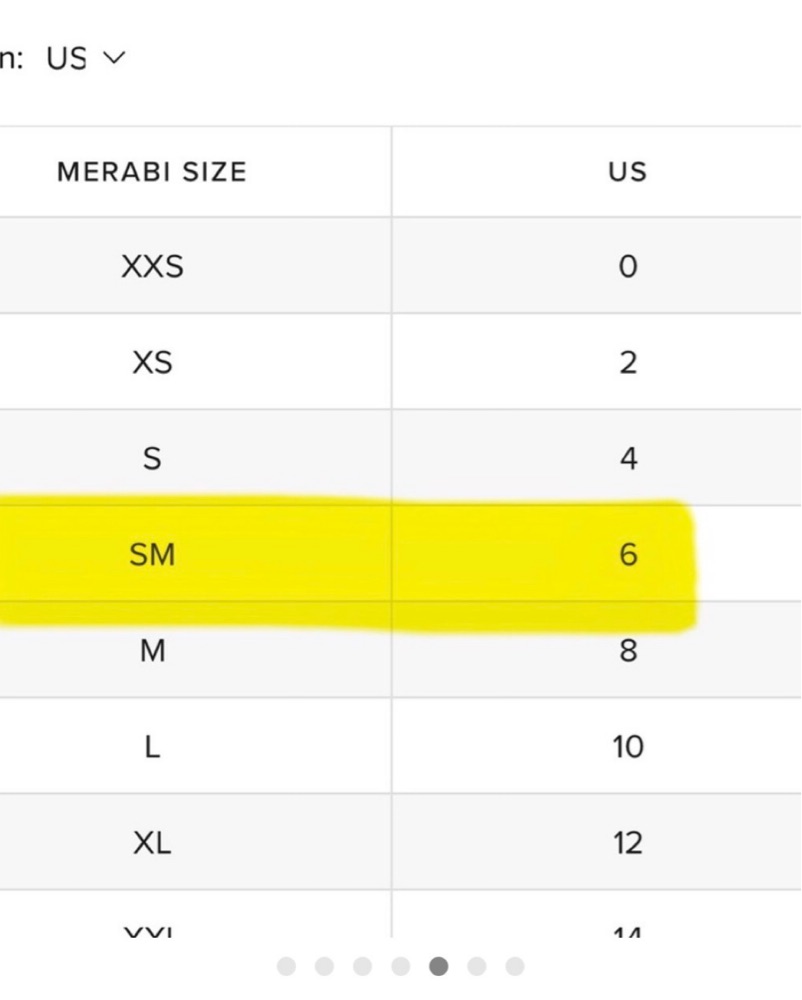Jump to the last carousel page dot
This screenshot has width=802, height=1000.
pyautogui.click(x=515, y=966)
